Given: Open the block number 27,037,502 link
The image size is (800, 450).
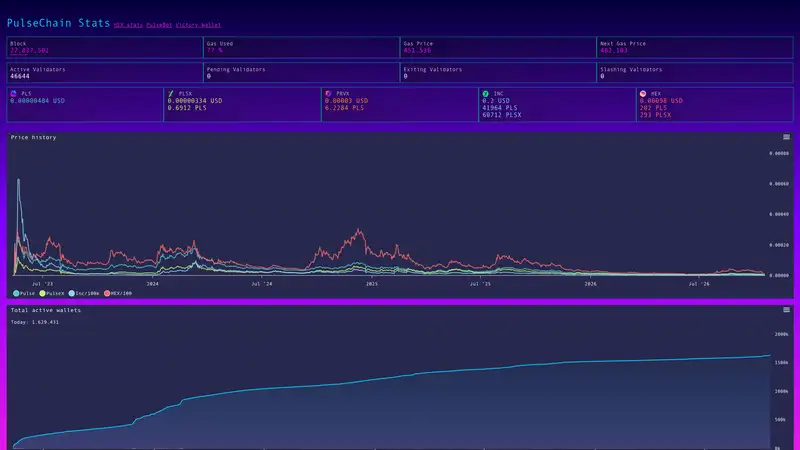Looking at the screenshot, I should point(30,51).
